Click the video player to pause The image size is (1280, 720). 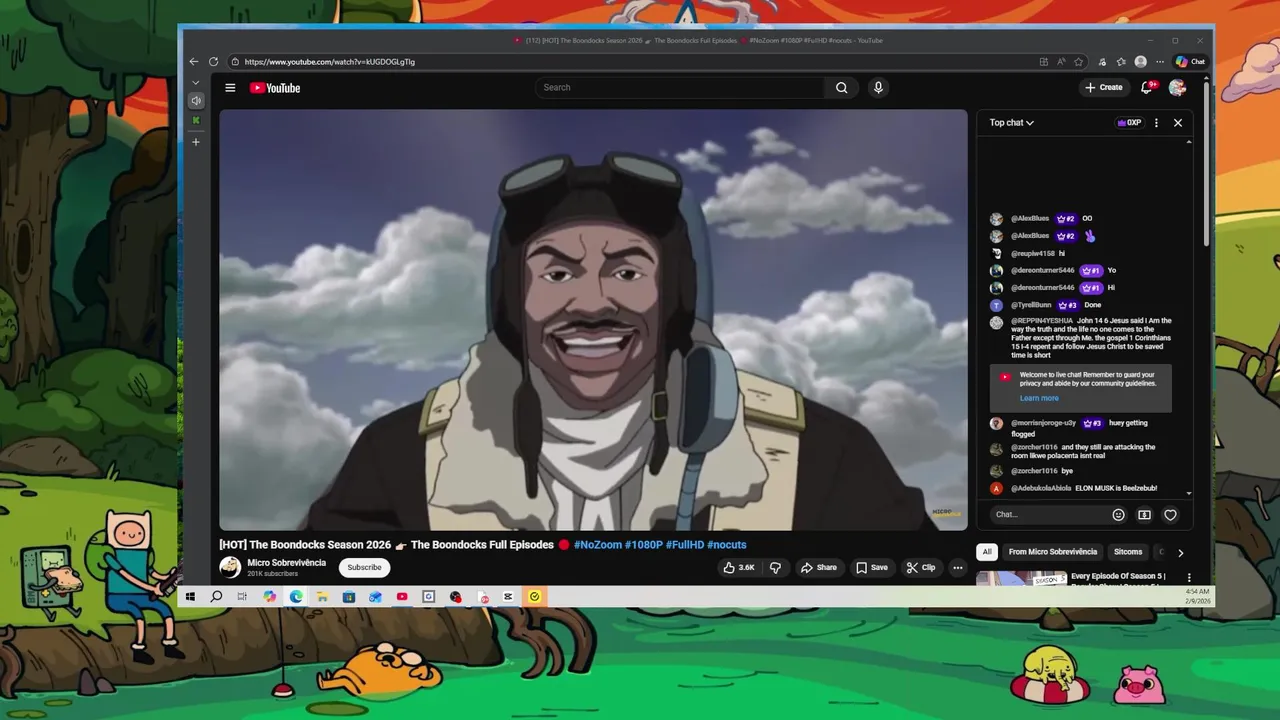(x=593, y=320)
